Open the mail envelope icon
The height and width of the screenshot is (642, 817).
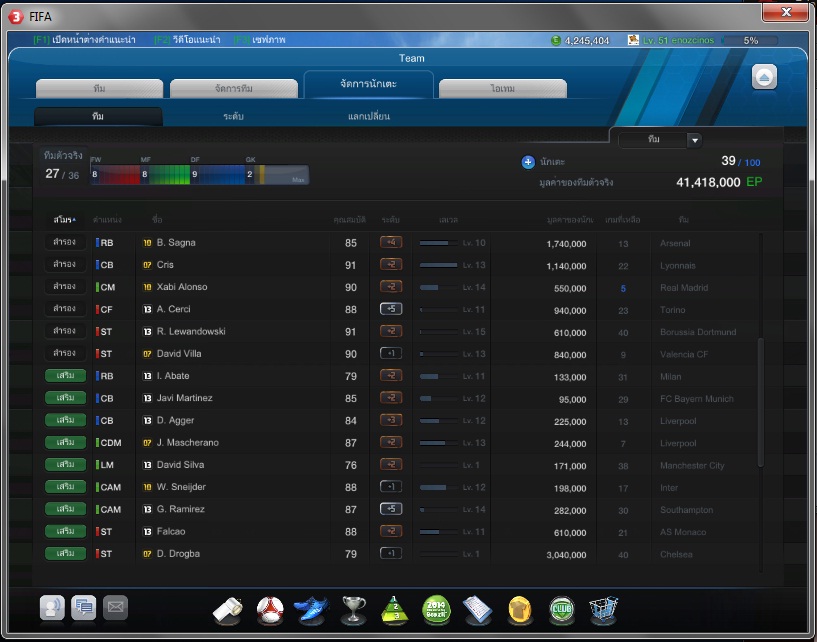[x=115, y=608]
